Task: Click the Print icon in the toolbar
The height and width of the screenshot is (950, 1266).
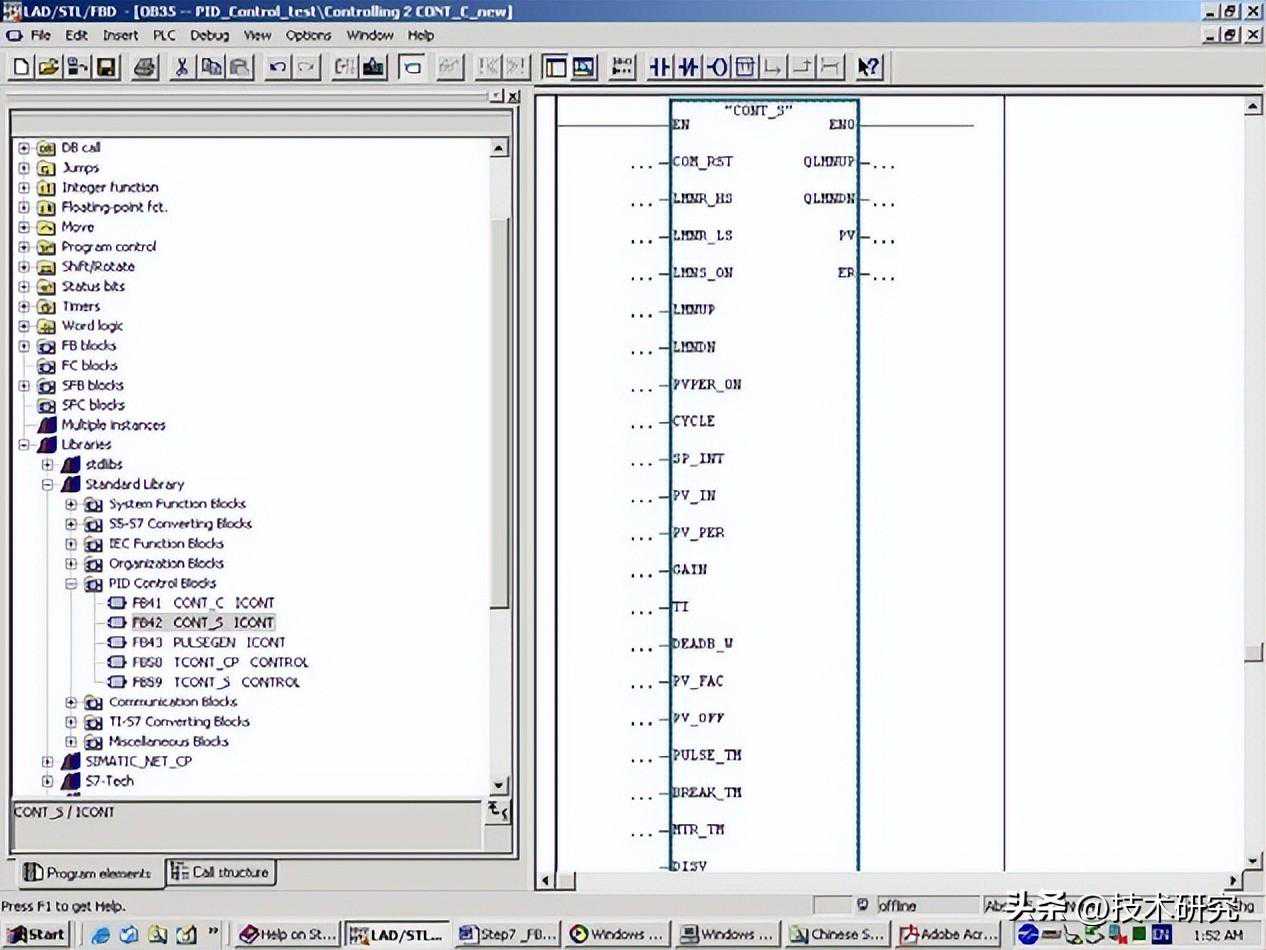Action: (x=145, y=67)
